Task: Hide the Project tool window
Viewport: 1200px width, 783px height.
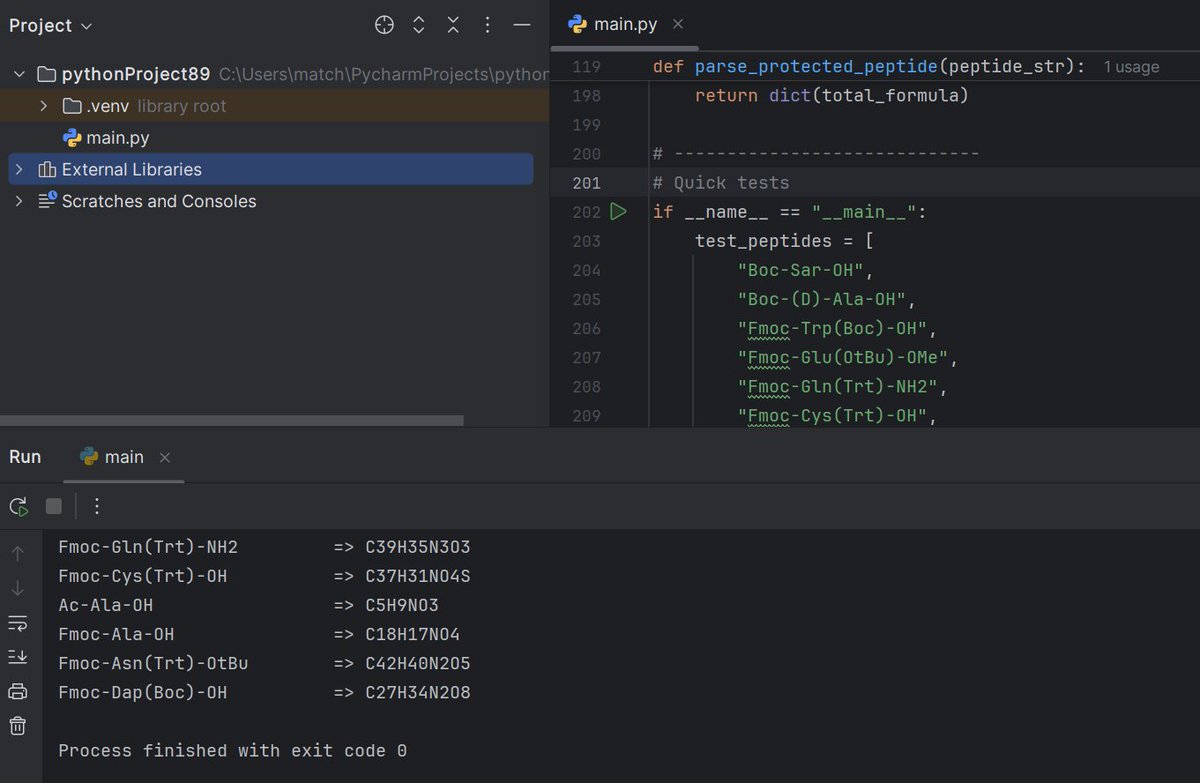Action: (521, 25)
